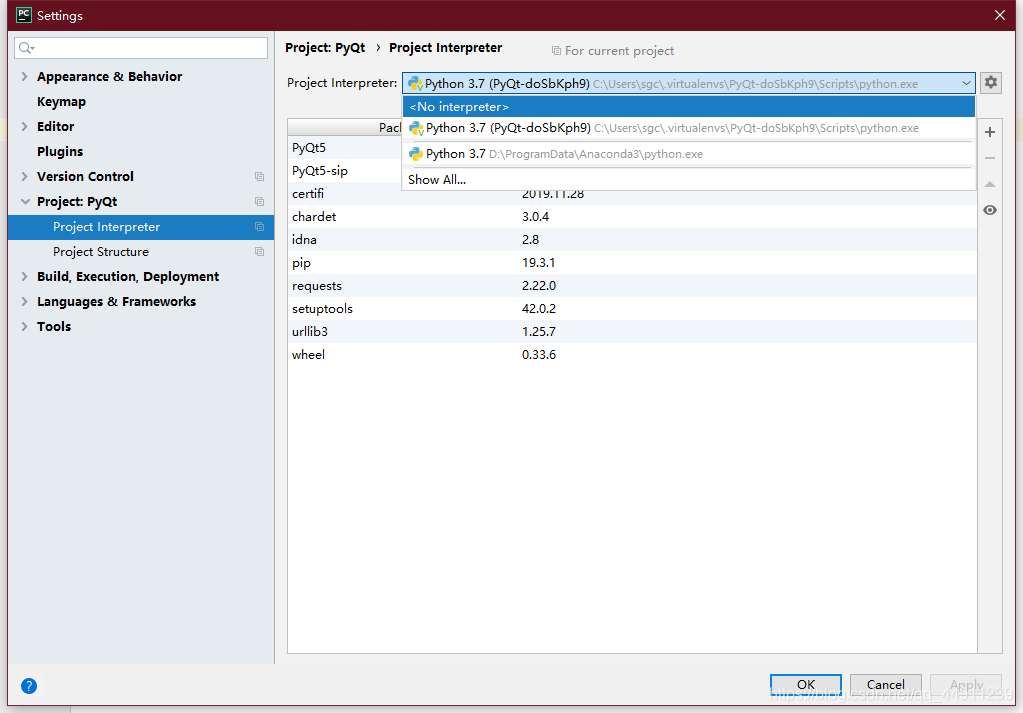Click copy icon beside Project Structure
The height and width of the screenshot is (713, 1023).
click(x=259, y=252)
